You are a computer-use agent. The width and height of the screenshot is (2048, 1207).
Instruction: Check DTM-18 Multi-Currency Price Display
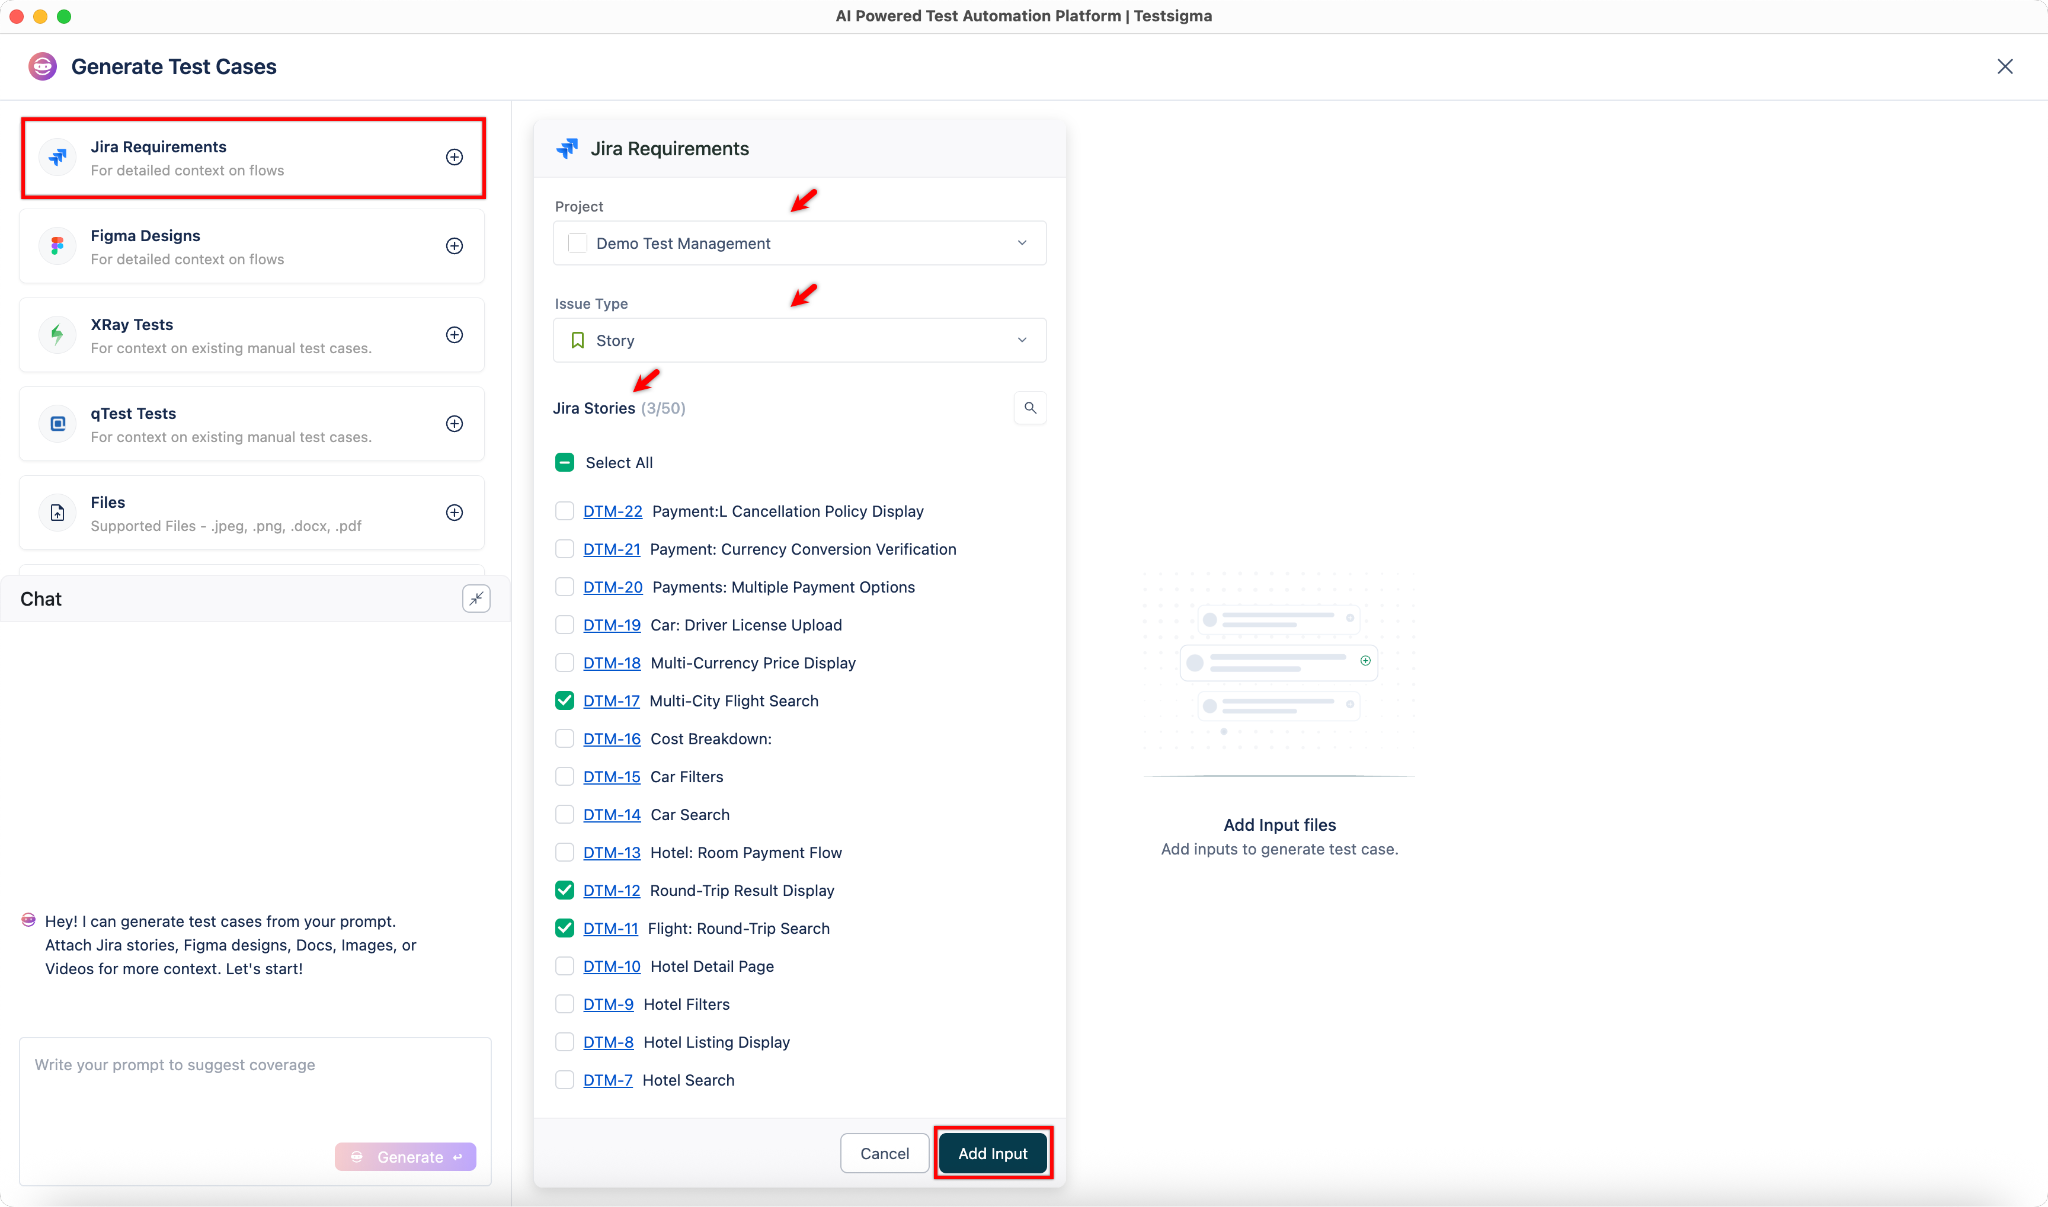(564, 663)
